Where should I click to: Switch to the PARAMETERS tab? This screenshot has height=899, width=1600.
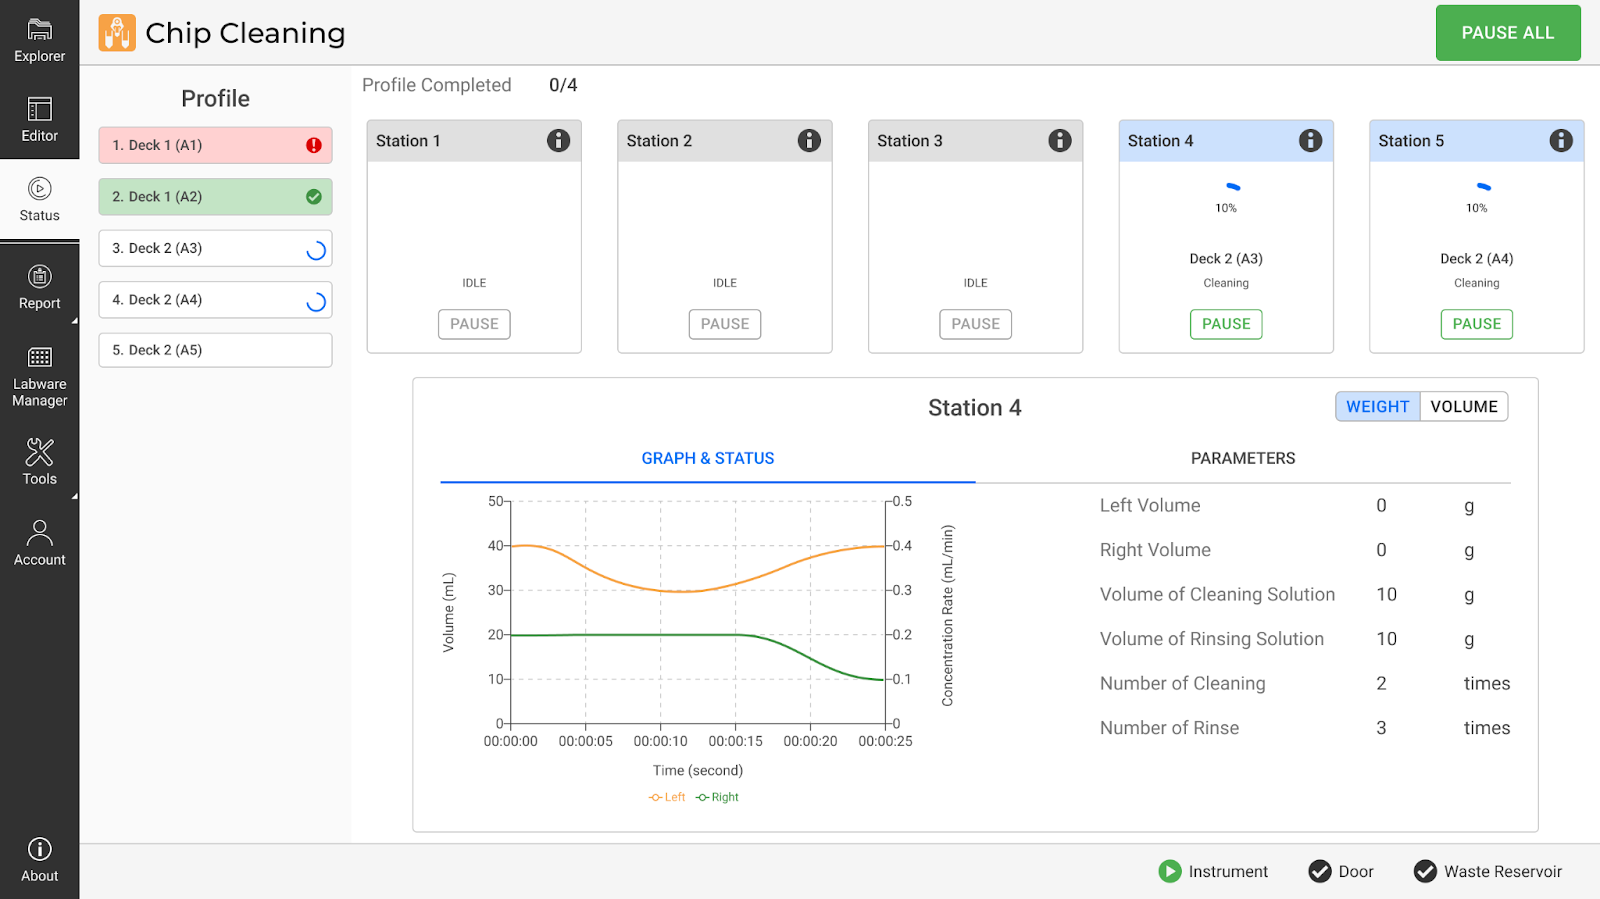pos(1242,458)
